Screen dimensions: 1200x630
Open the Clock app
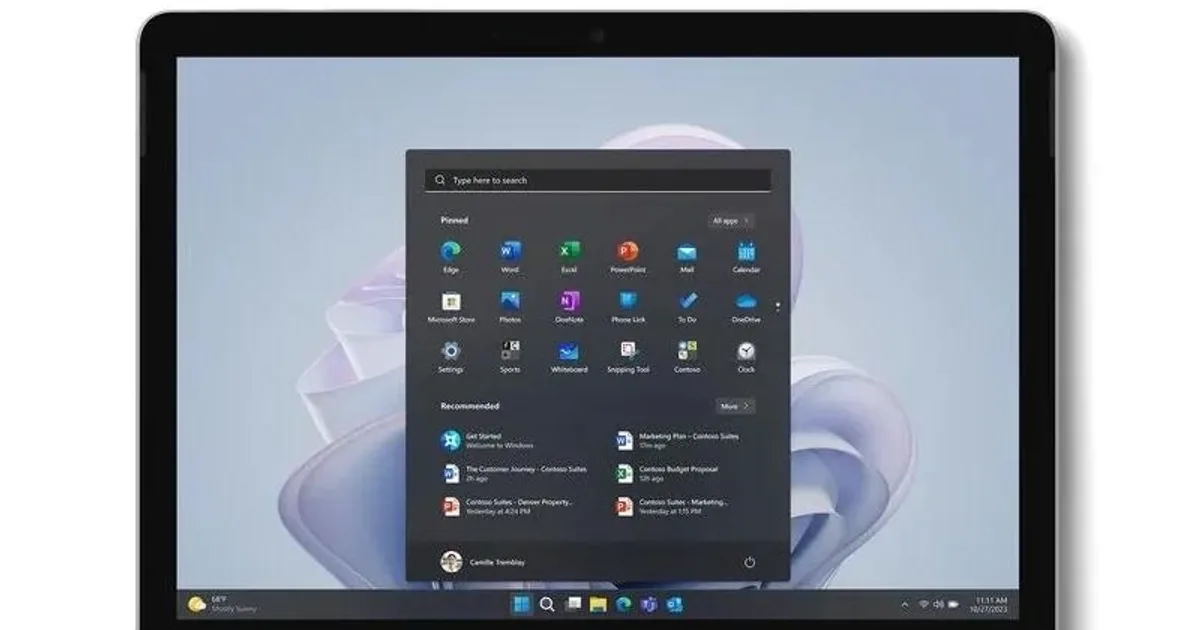746,356
